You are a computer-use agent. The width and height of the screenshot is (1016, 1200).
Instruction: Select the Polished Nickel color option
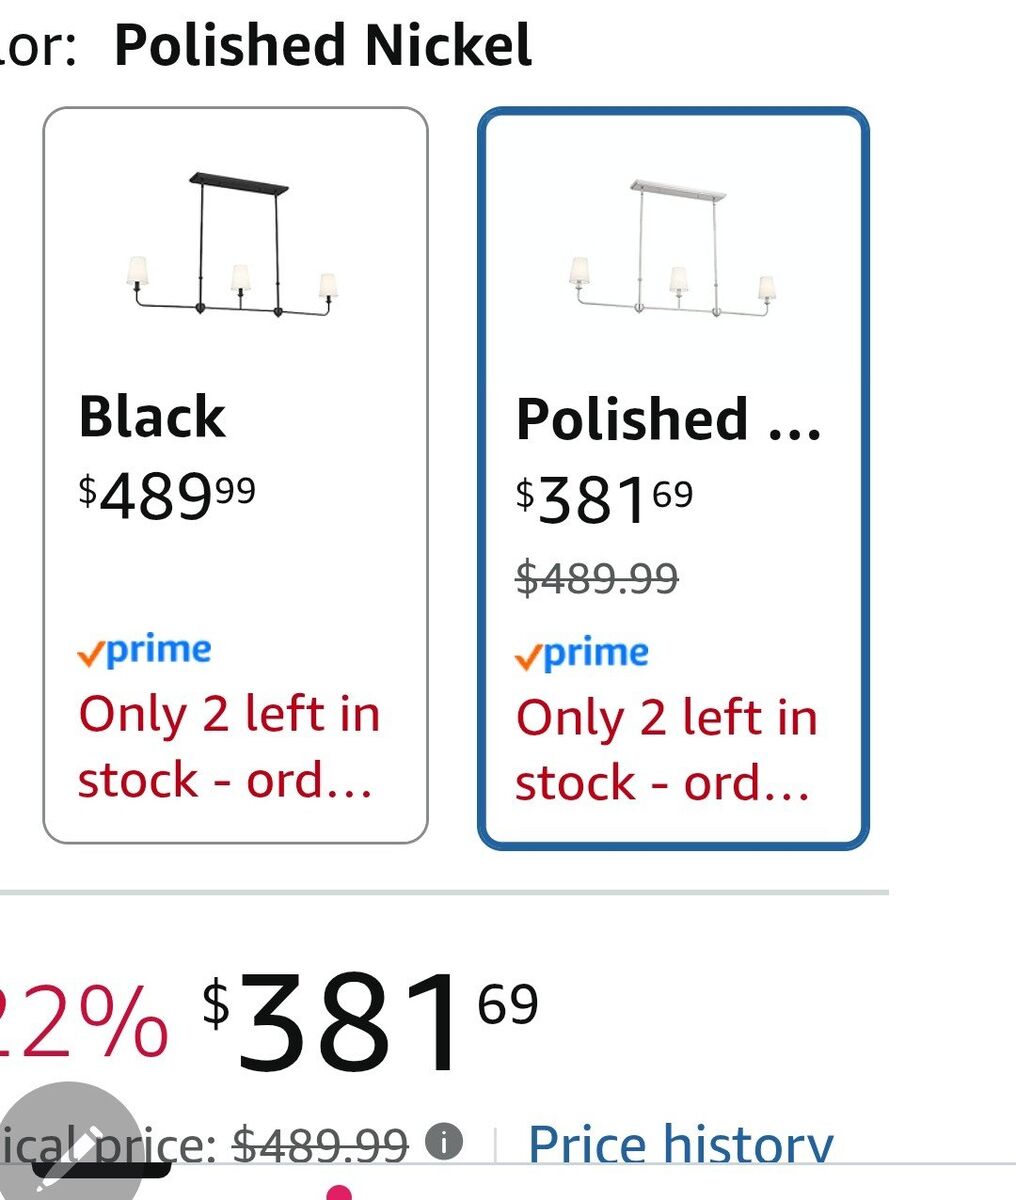673,478
